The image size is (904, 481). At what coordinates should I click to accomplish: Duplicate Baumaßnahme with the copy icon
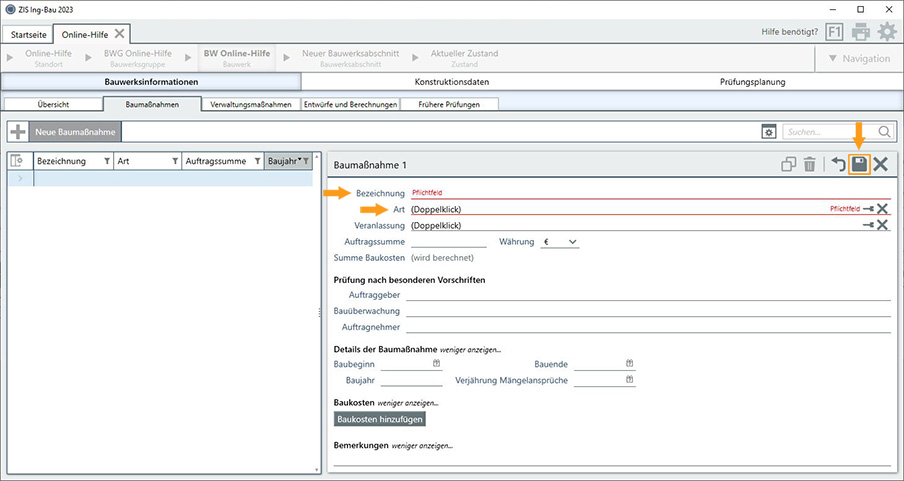point(788,164)
